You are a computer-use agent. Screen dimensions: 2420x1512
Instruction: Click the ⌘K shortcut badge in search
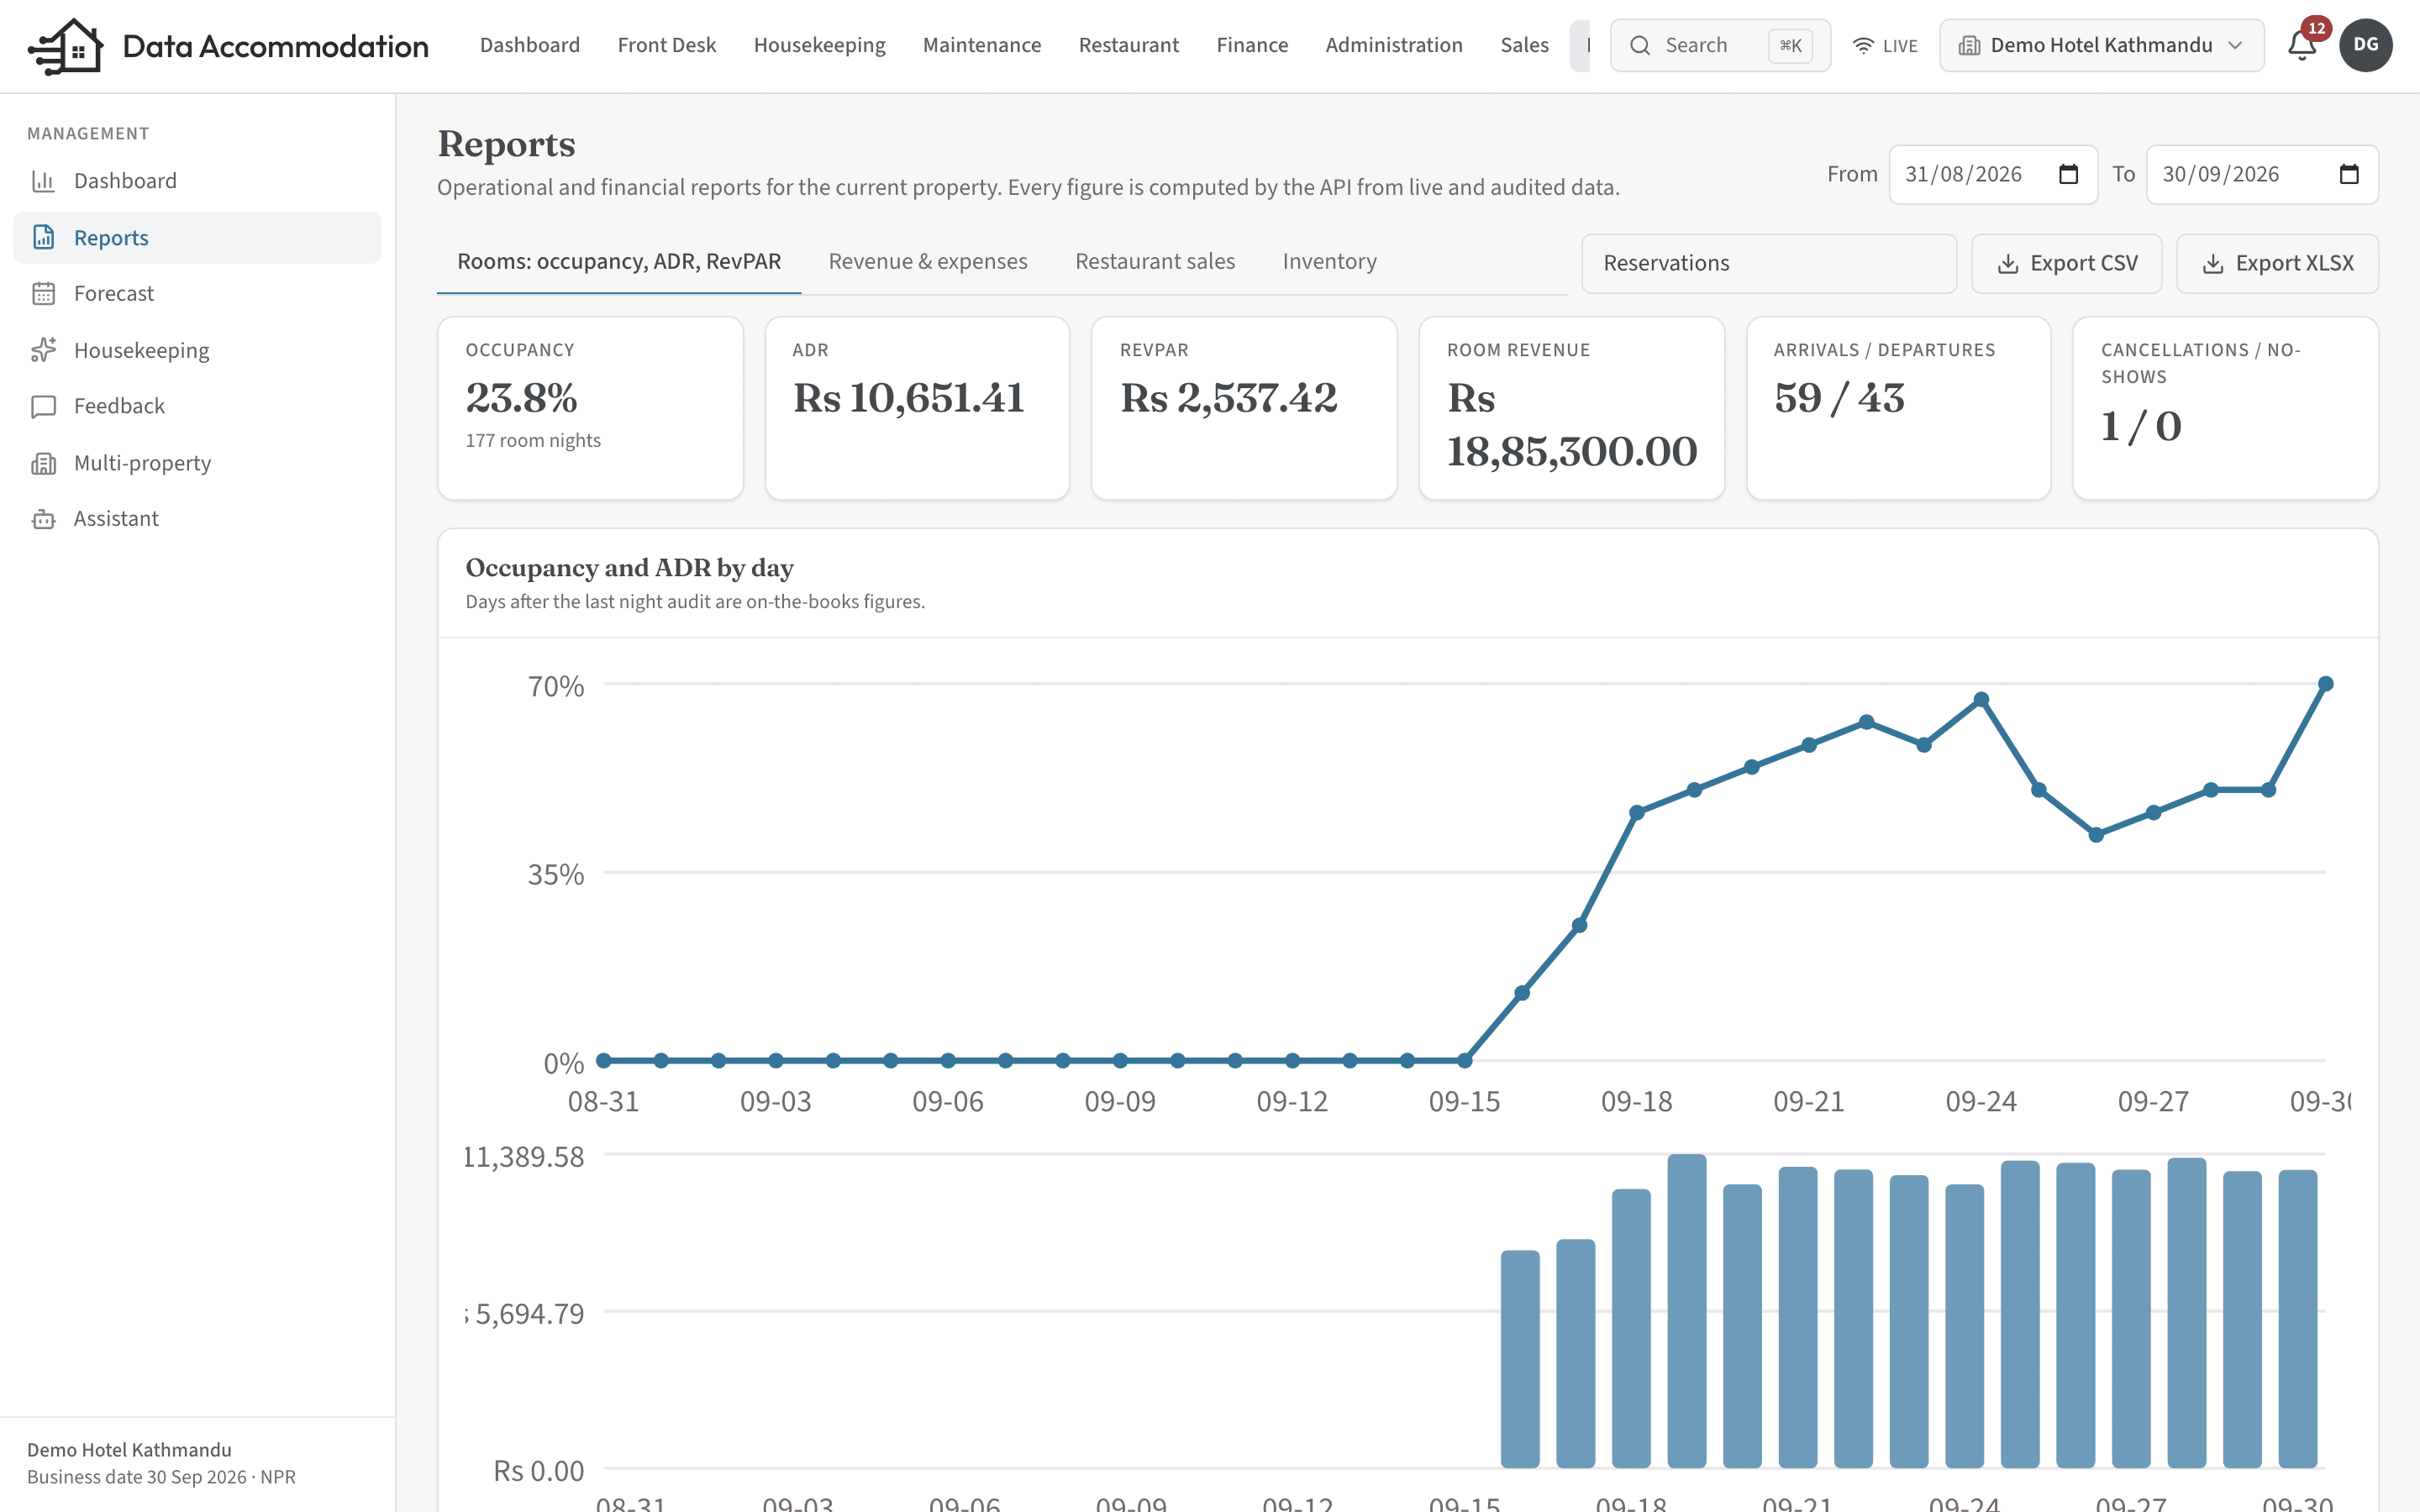1790,45
